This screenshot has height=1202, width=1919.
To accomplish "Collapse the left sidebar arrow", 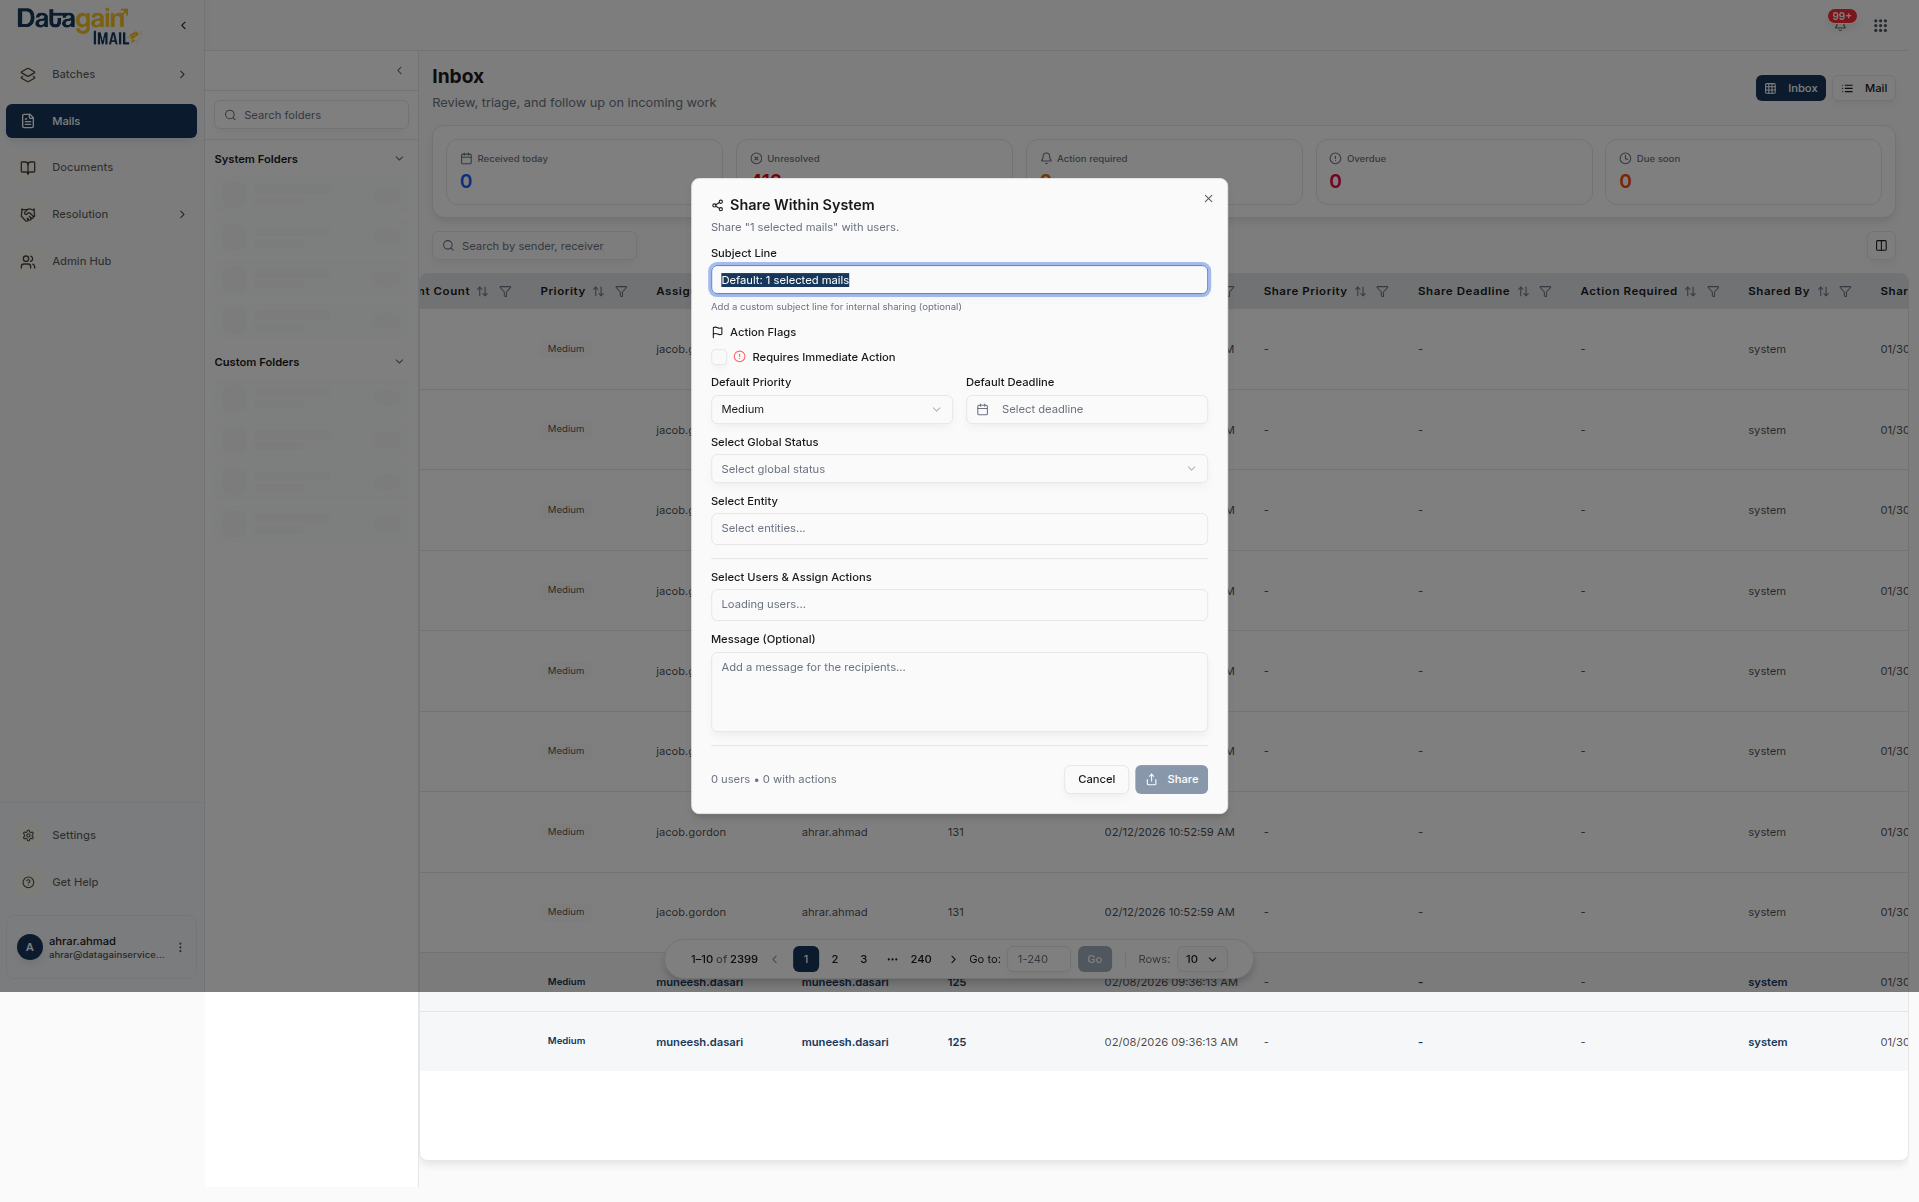I will click(x=183, y=26).
